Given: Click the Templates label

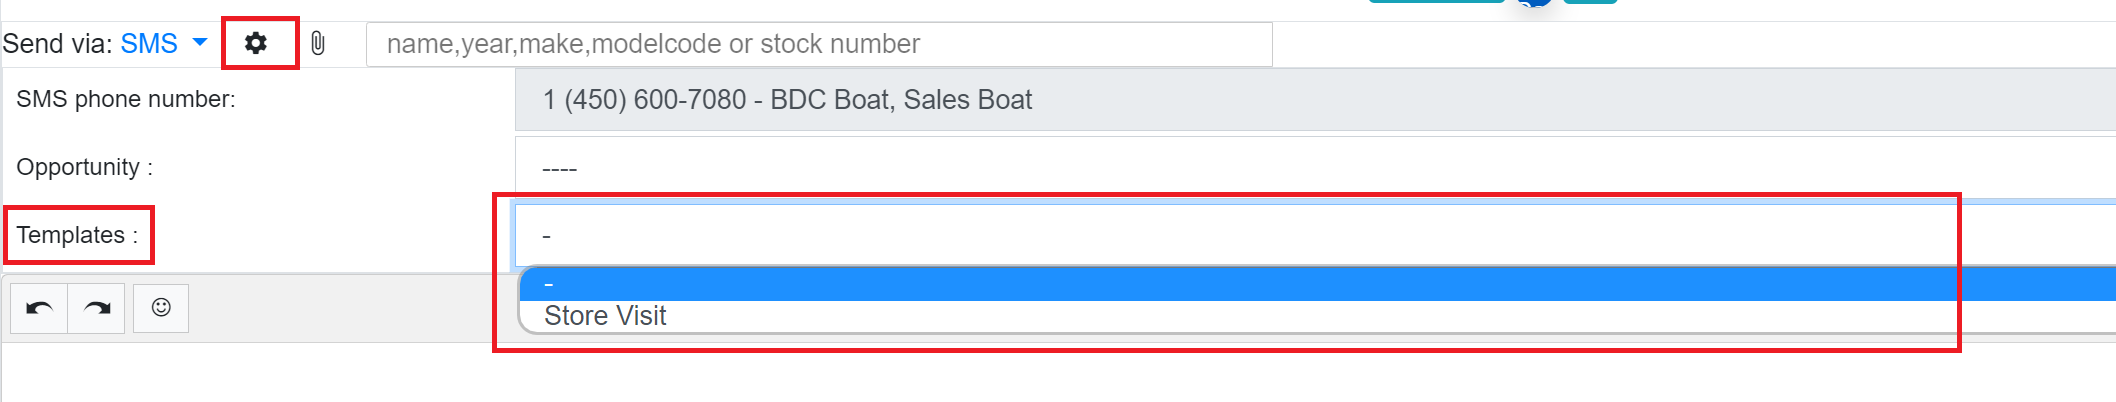Looking at the screenshot, I should (x=77, y=235).
